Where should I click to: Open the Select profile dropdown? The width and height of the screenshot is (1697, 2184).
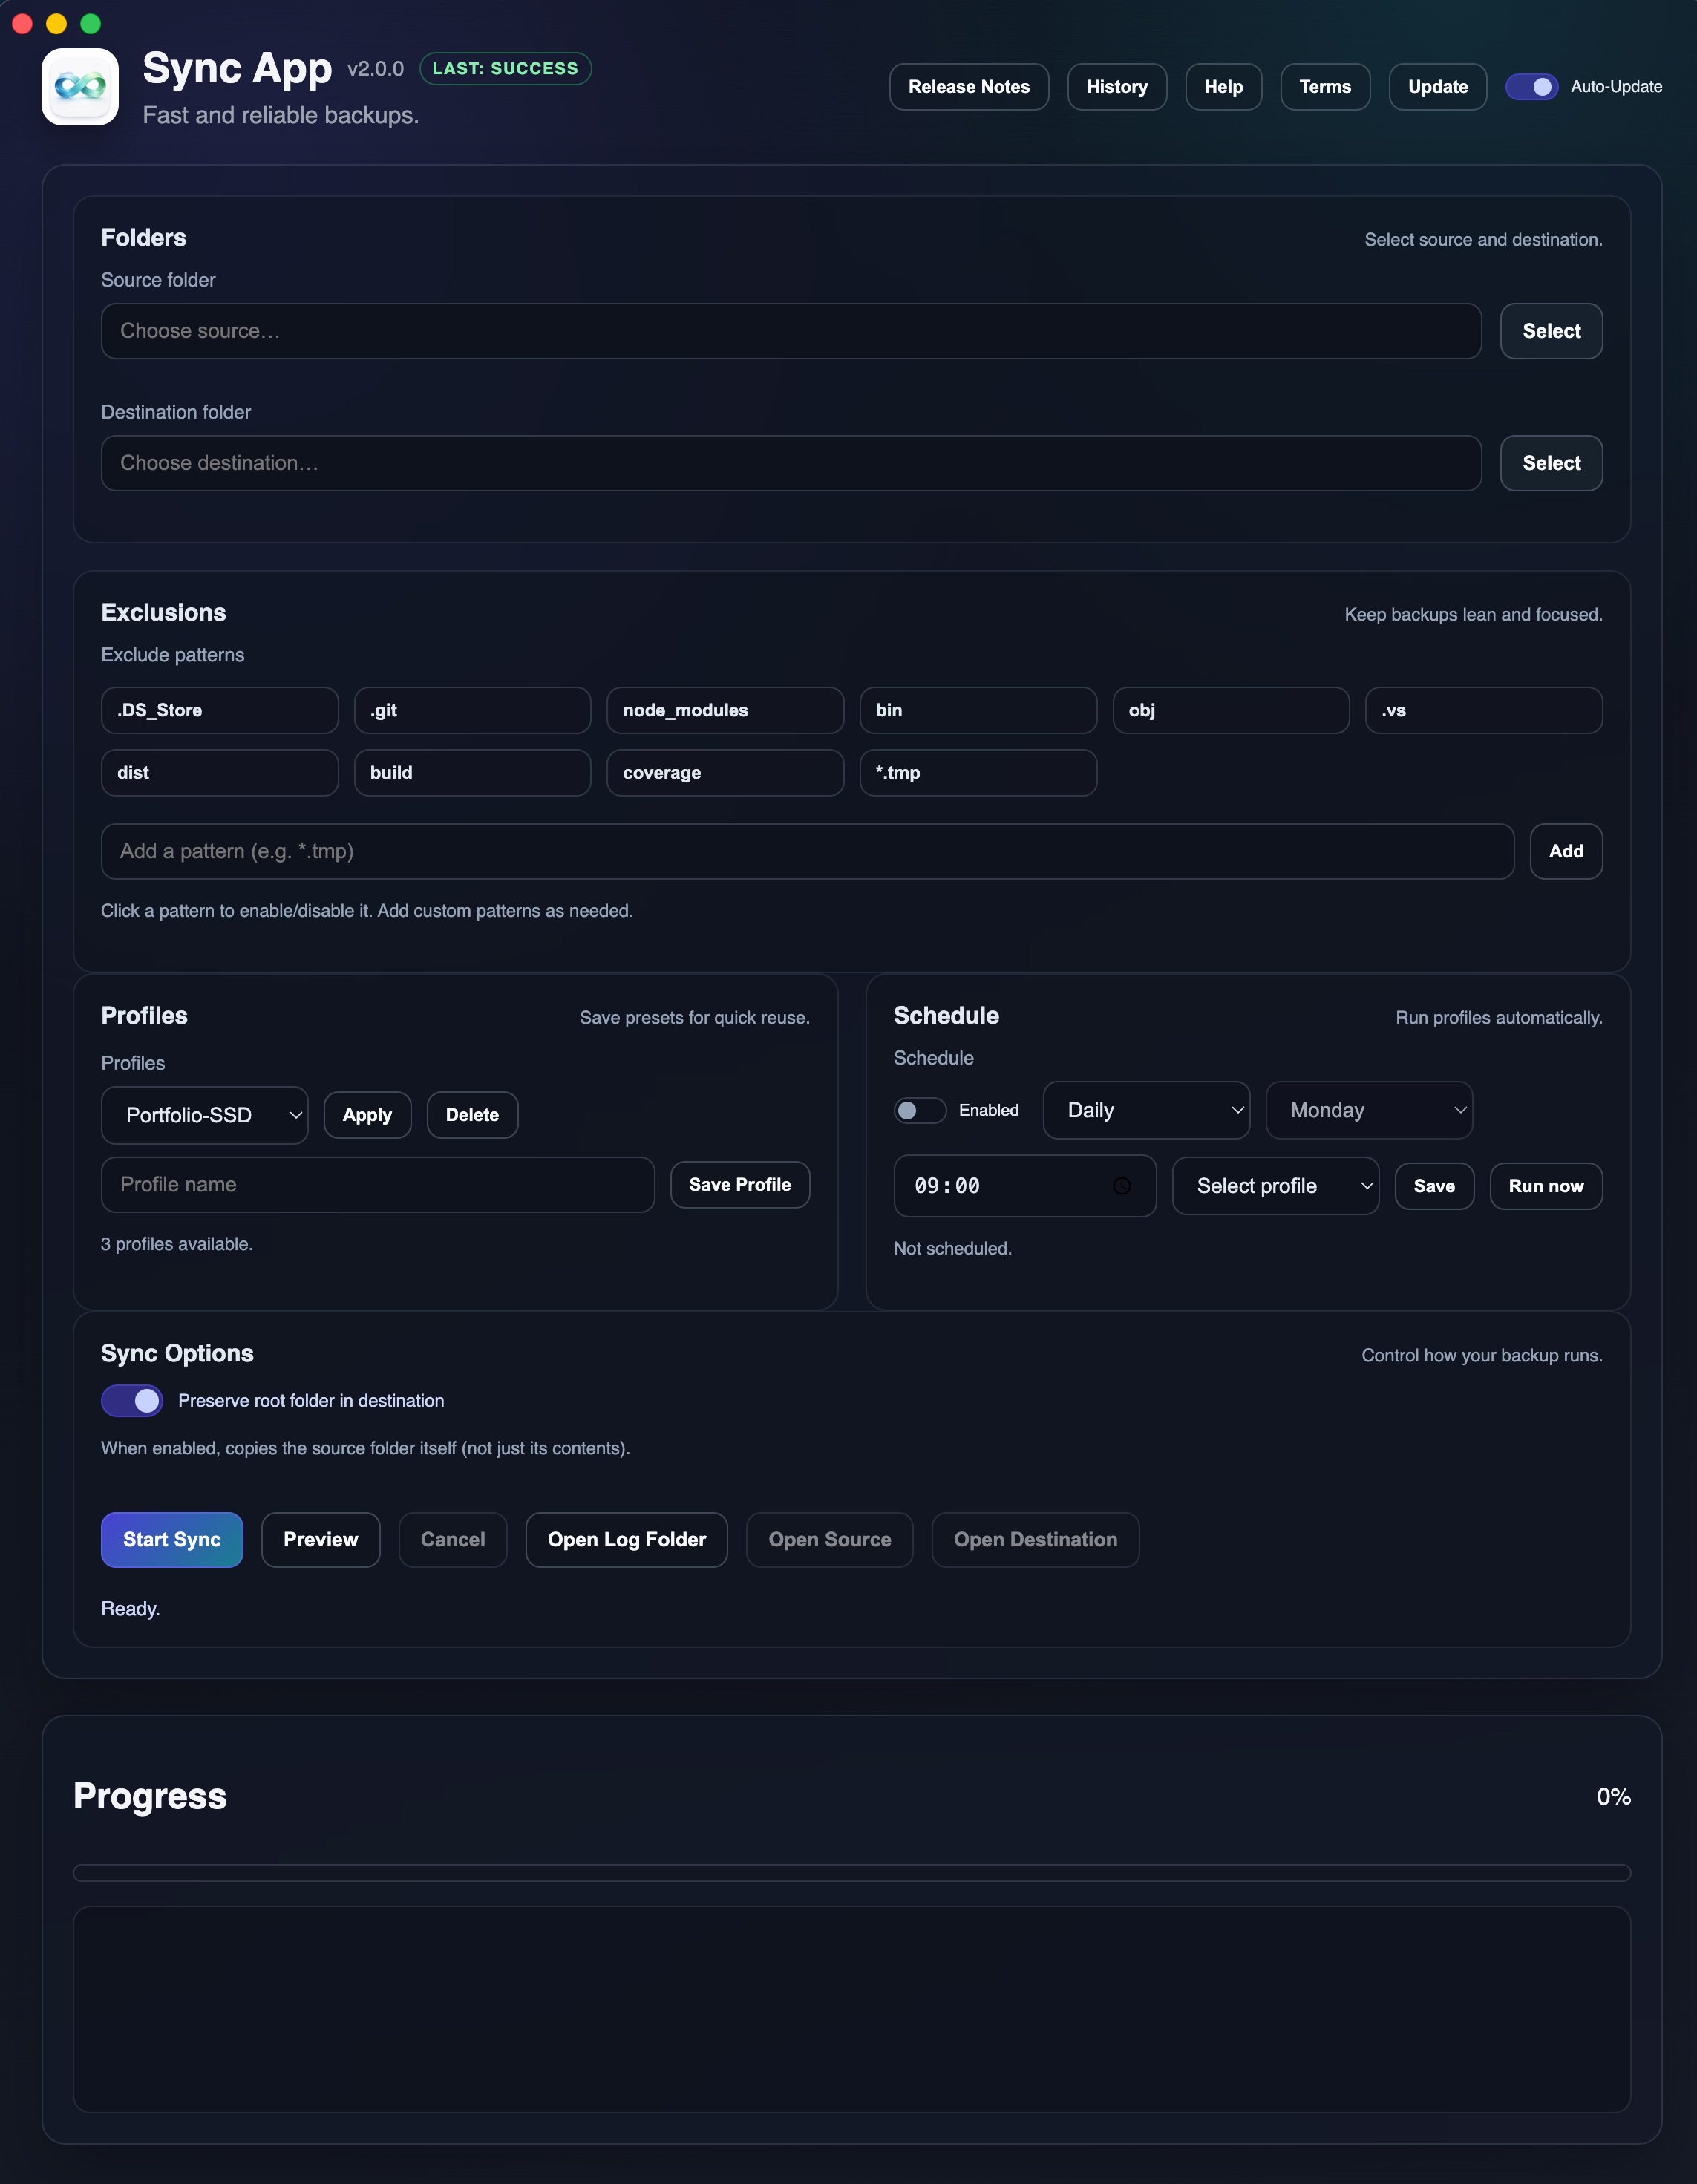[1275, 1186]
